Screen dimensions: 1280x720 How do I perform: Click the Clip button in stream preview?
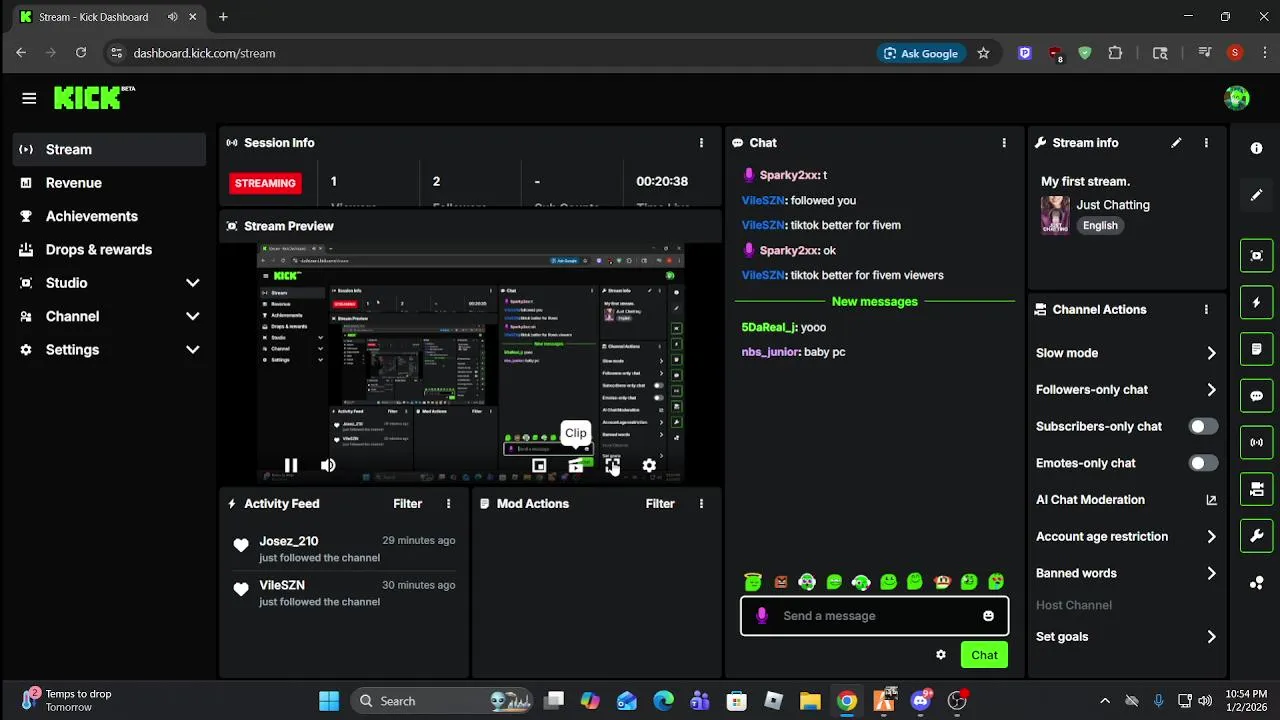(576, 465)
